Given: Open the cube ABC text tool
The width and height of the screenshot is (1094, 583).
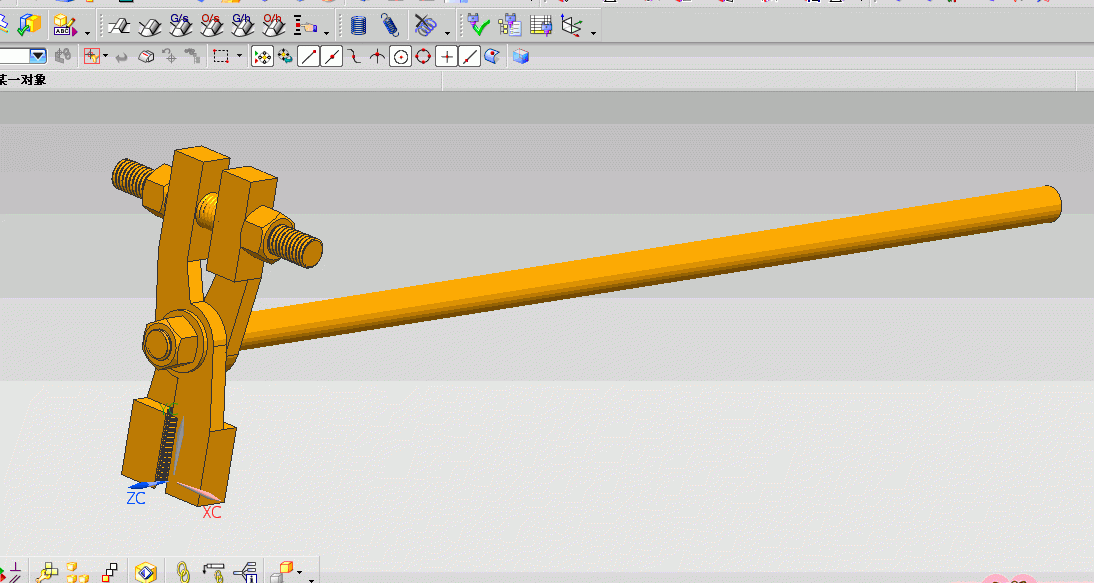Looking at the screenshot, I should pyautogui.click(x=64, y=26).
